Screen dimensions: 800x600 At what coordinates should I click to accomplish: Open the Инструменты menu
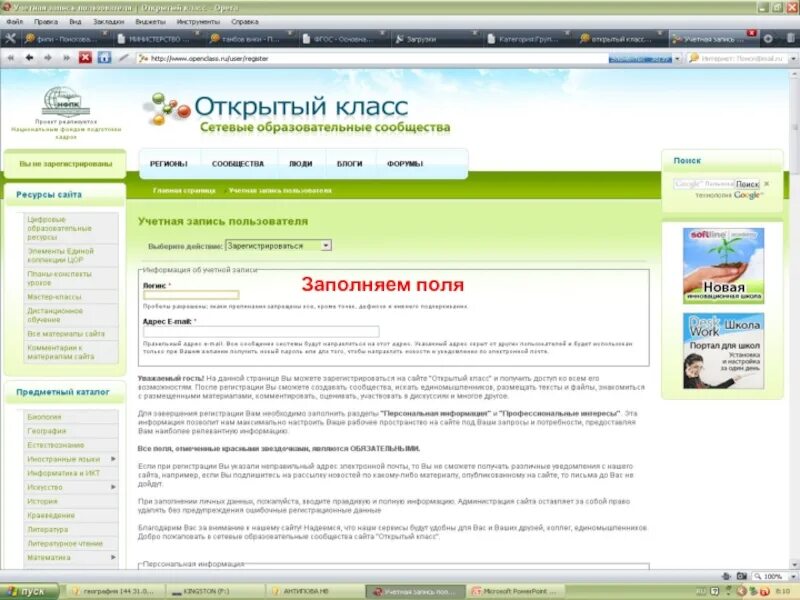198,22
